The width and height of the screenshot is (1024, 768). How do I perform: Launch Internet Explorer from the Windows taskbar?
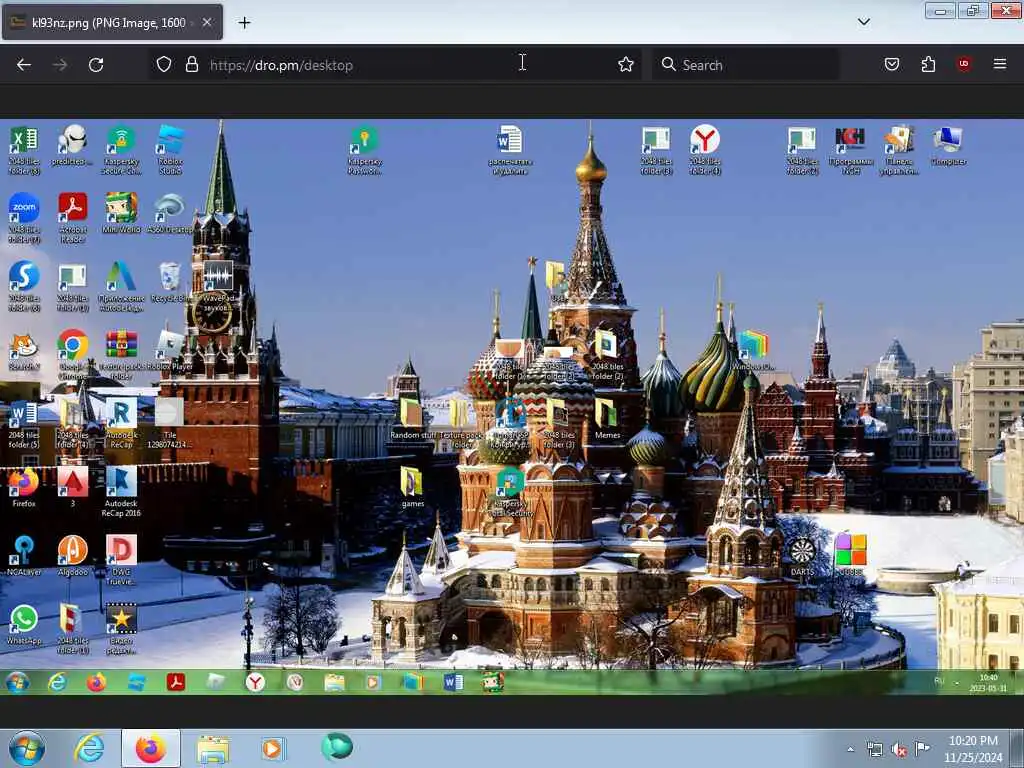point(89,748)
